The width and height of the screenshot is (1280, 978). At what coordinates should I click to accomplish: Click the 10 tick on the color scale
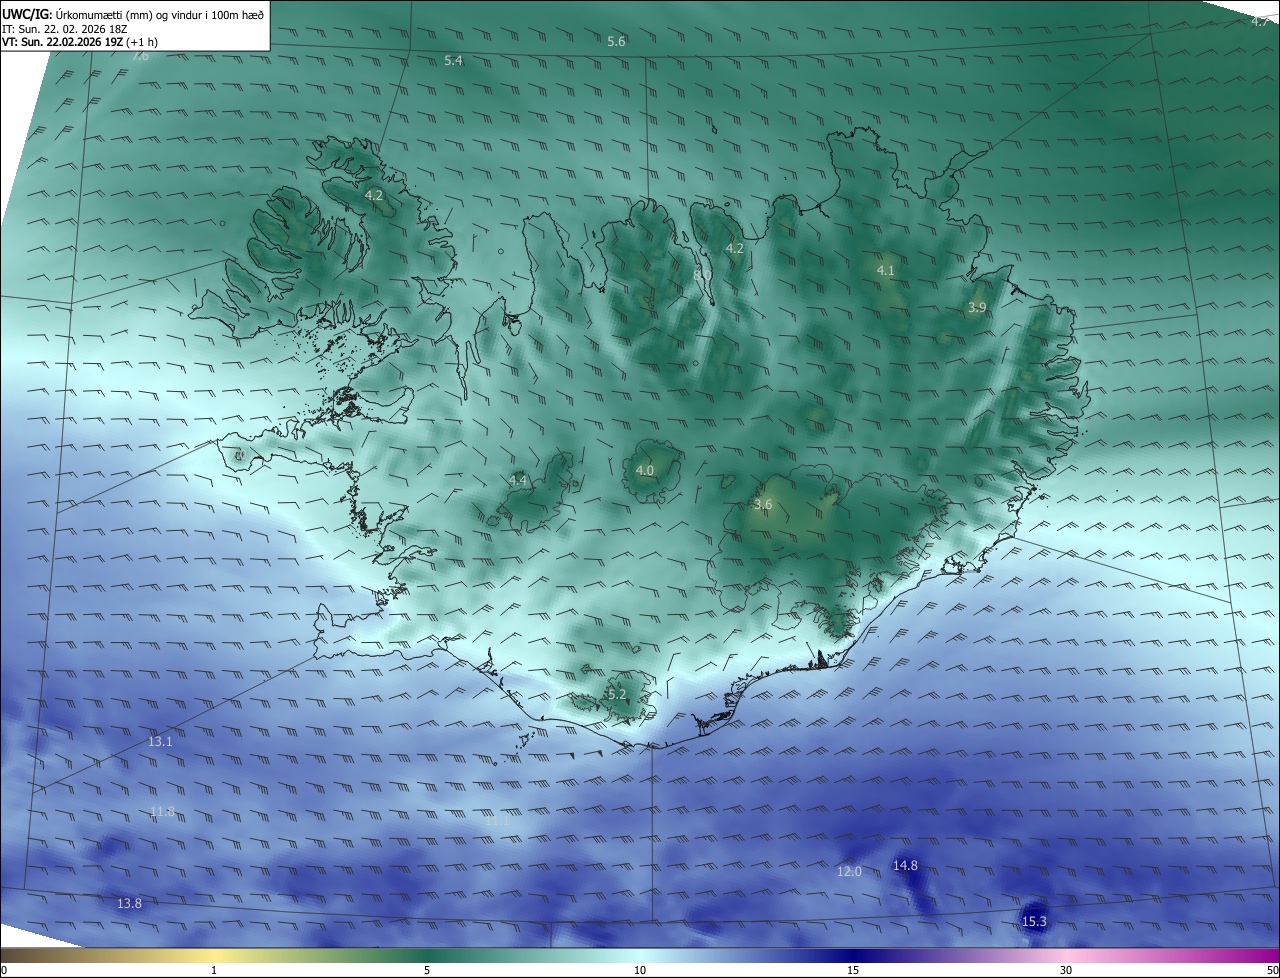pyautogui.click(x=640, y=970)
